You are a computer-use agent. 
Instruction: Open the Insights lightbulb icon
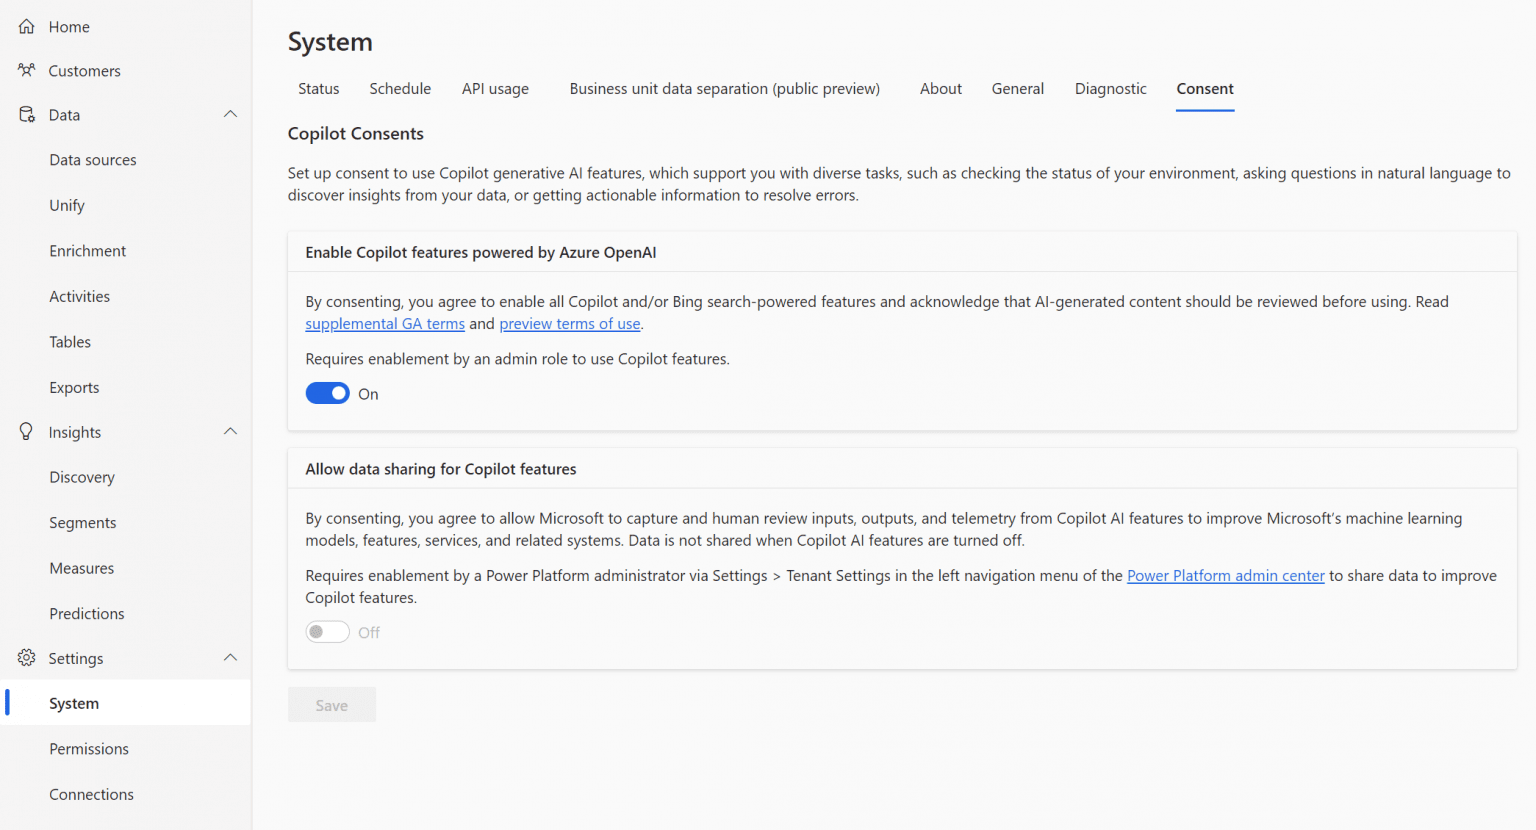25,431
